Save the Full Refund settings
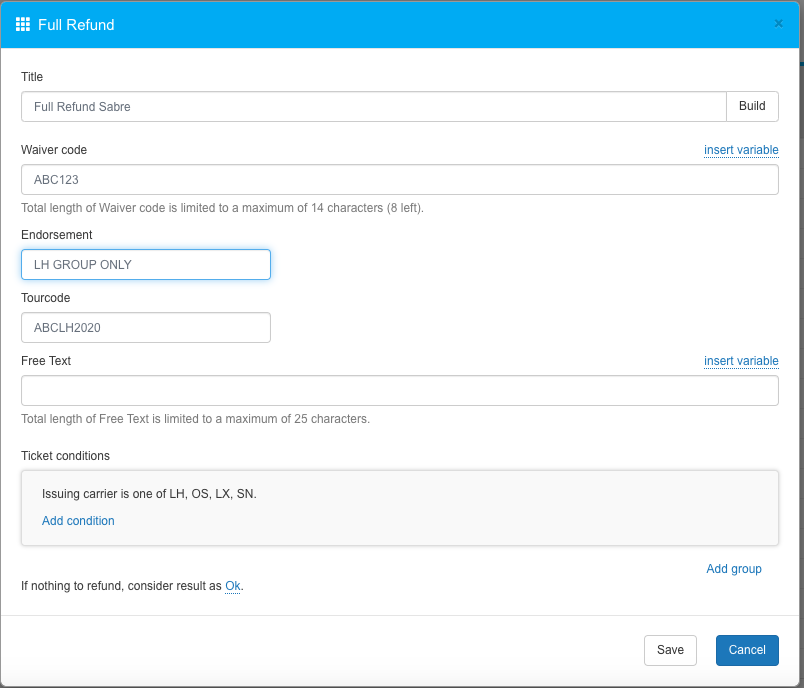This screenshot has height=688, width=804. pos(670,650)
